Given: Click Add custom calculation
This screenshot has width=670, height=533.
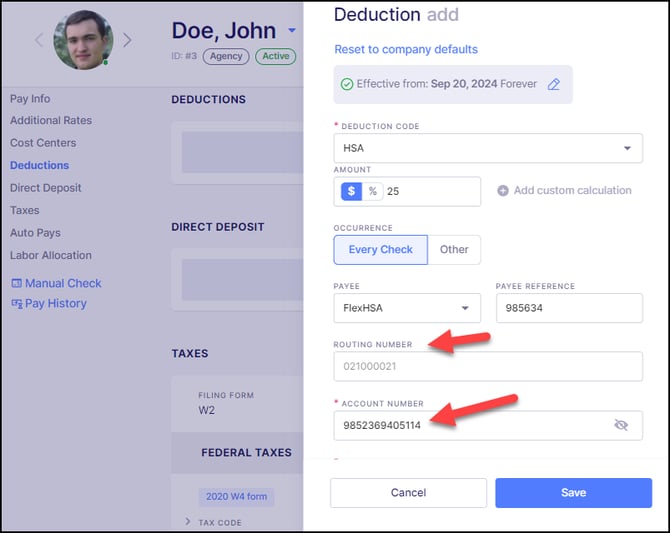Looking at the screenshot, I should [572, 191].
